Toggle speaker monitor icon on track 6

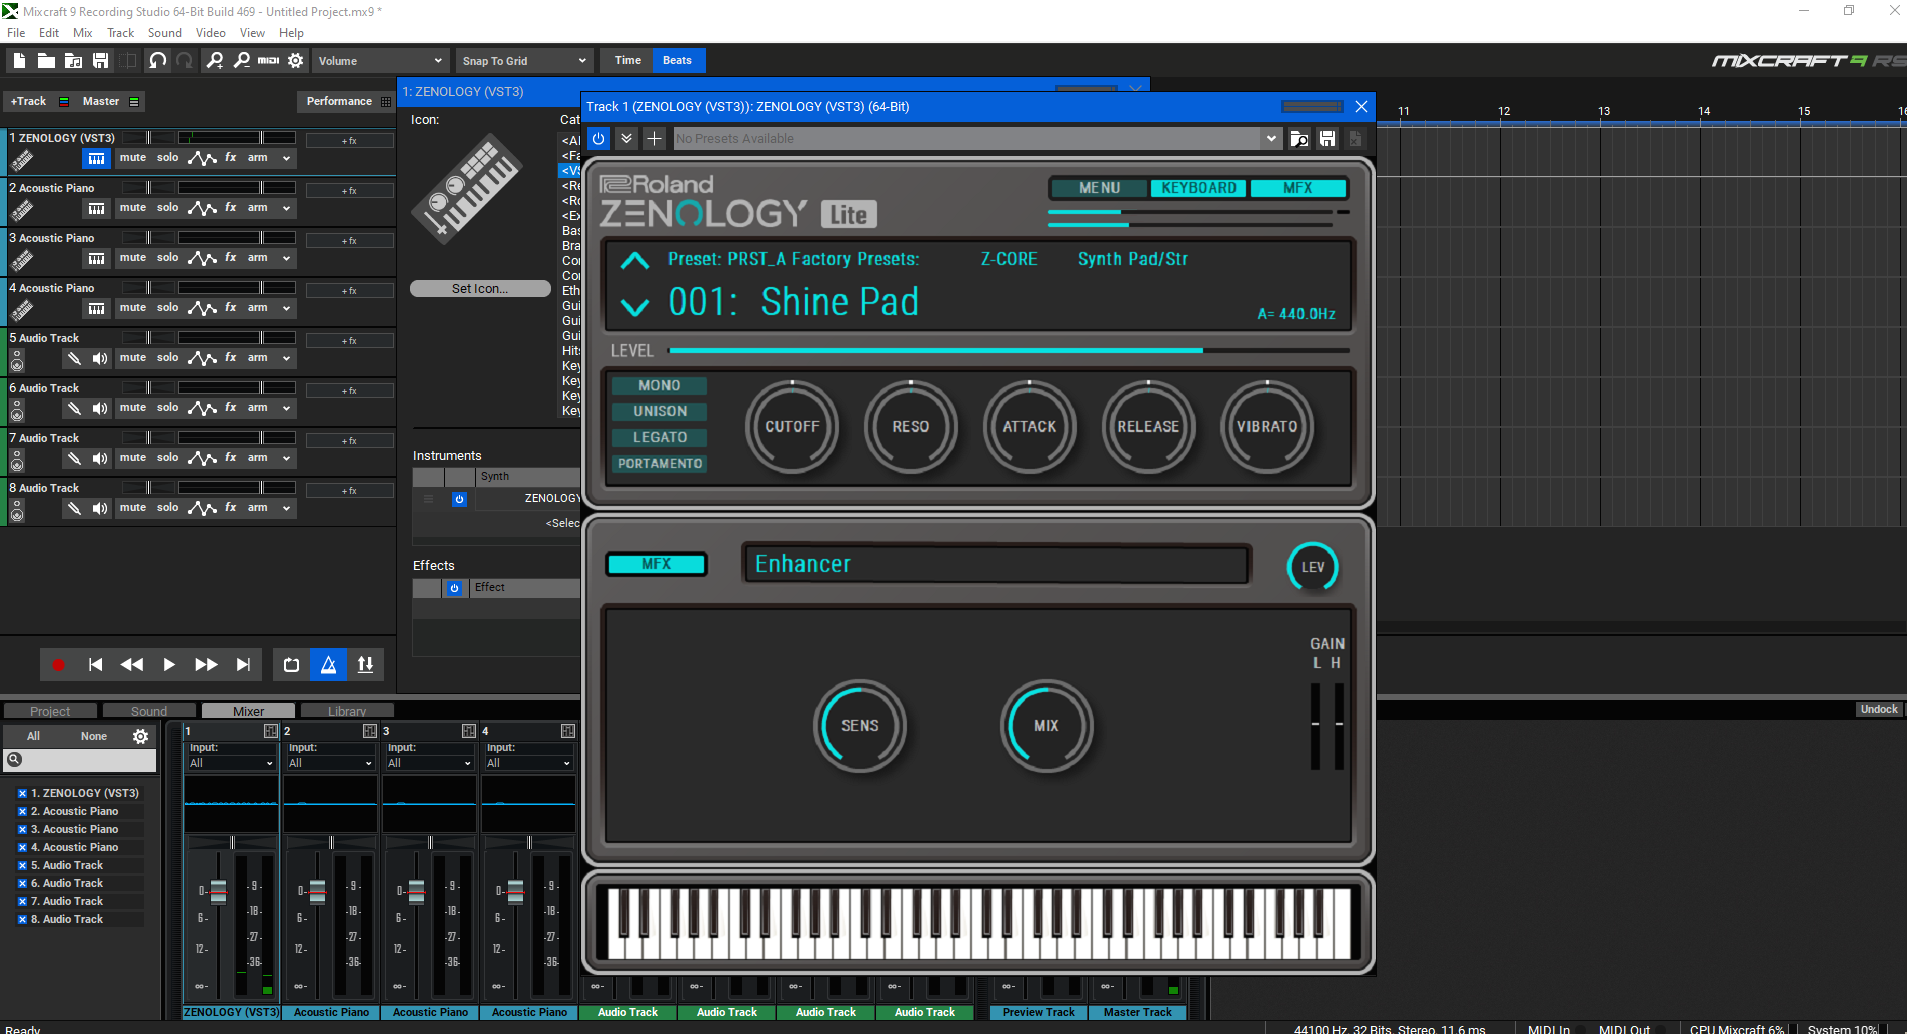pyautogui.click(x=100, y=408)
